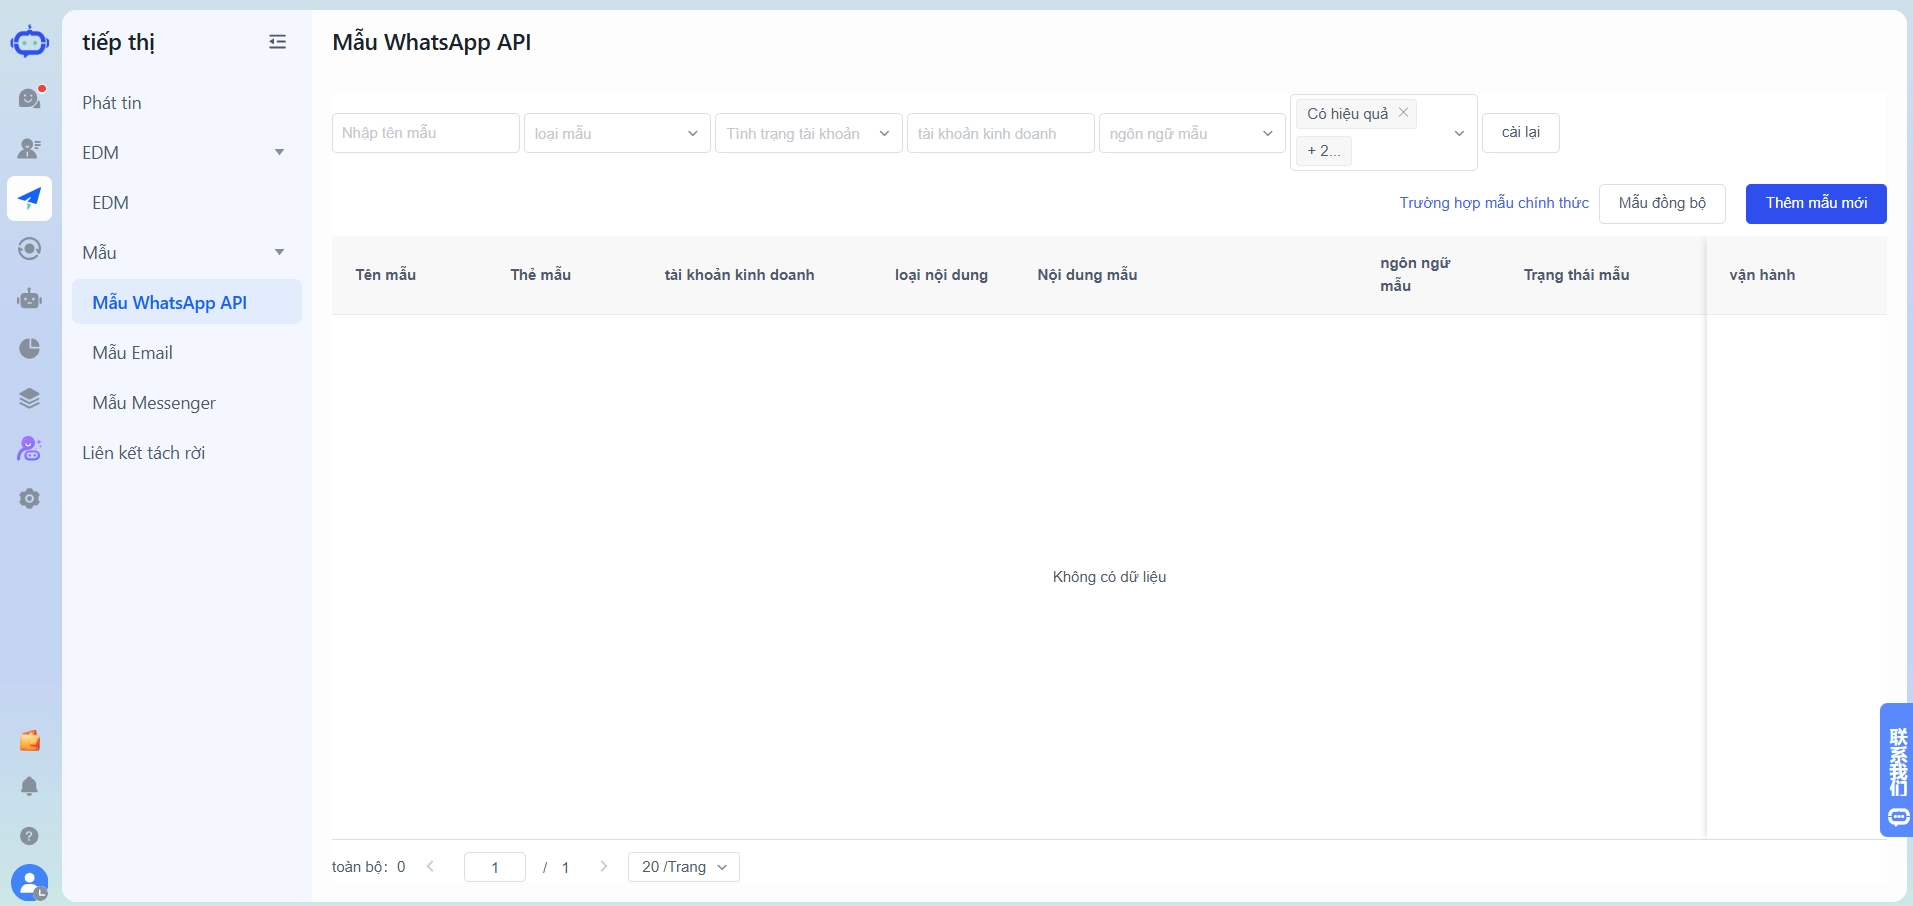This screenshot has height=906, width=1913.
Task: Select the paper plane marketing icon
Action: coord(30,198)
